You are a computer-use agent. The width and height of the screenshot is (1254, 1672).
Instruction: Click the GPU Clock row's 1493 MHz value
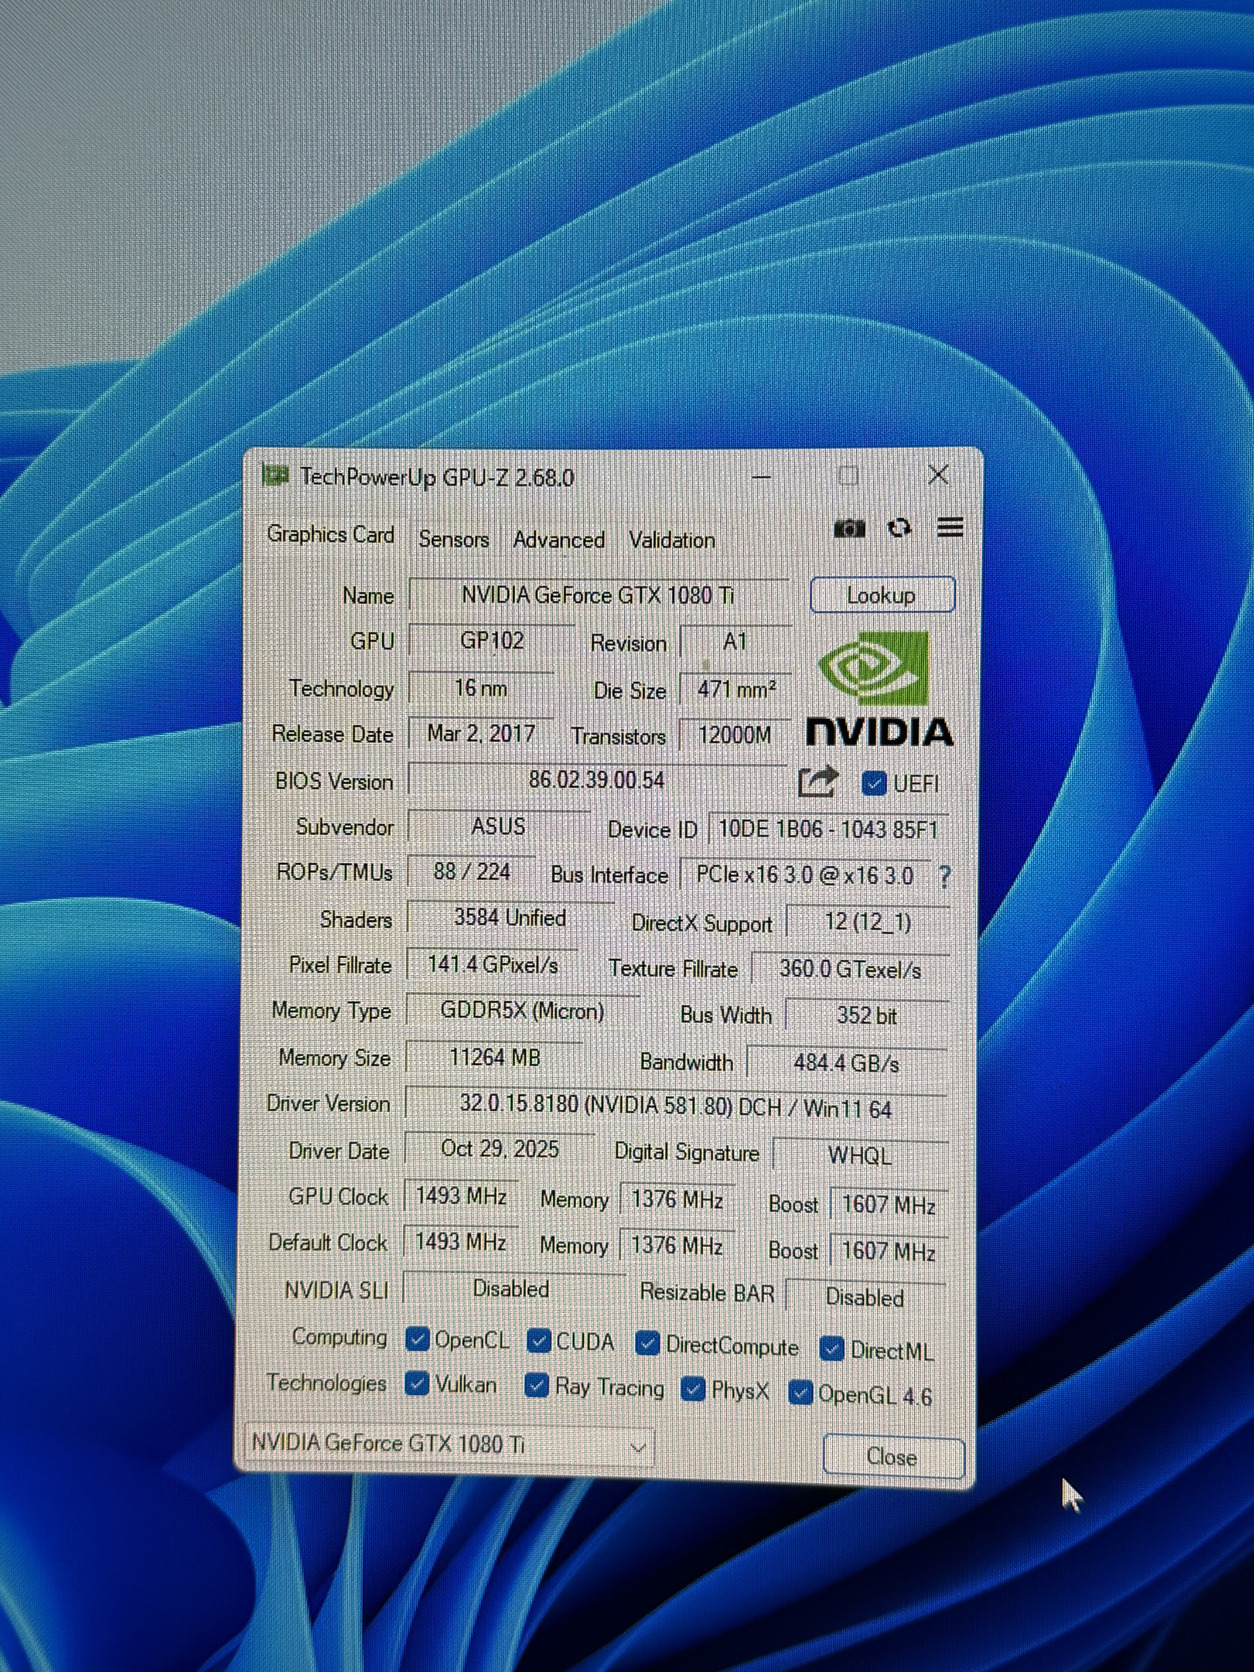pyautogui.click(x=461, y=1197)
